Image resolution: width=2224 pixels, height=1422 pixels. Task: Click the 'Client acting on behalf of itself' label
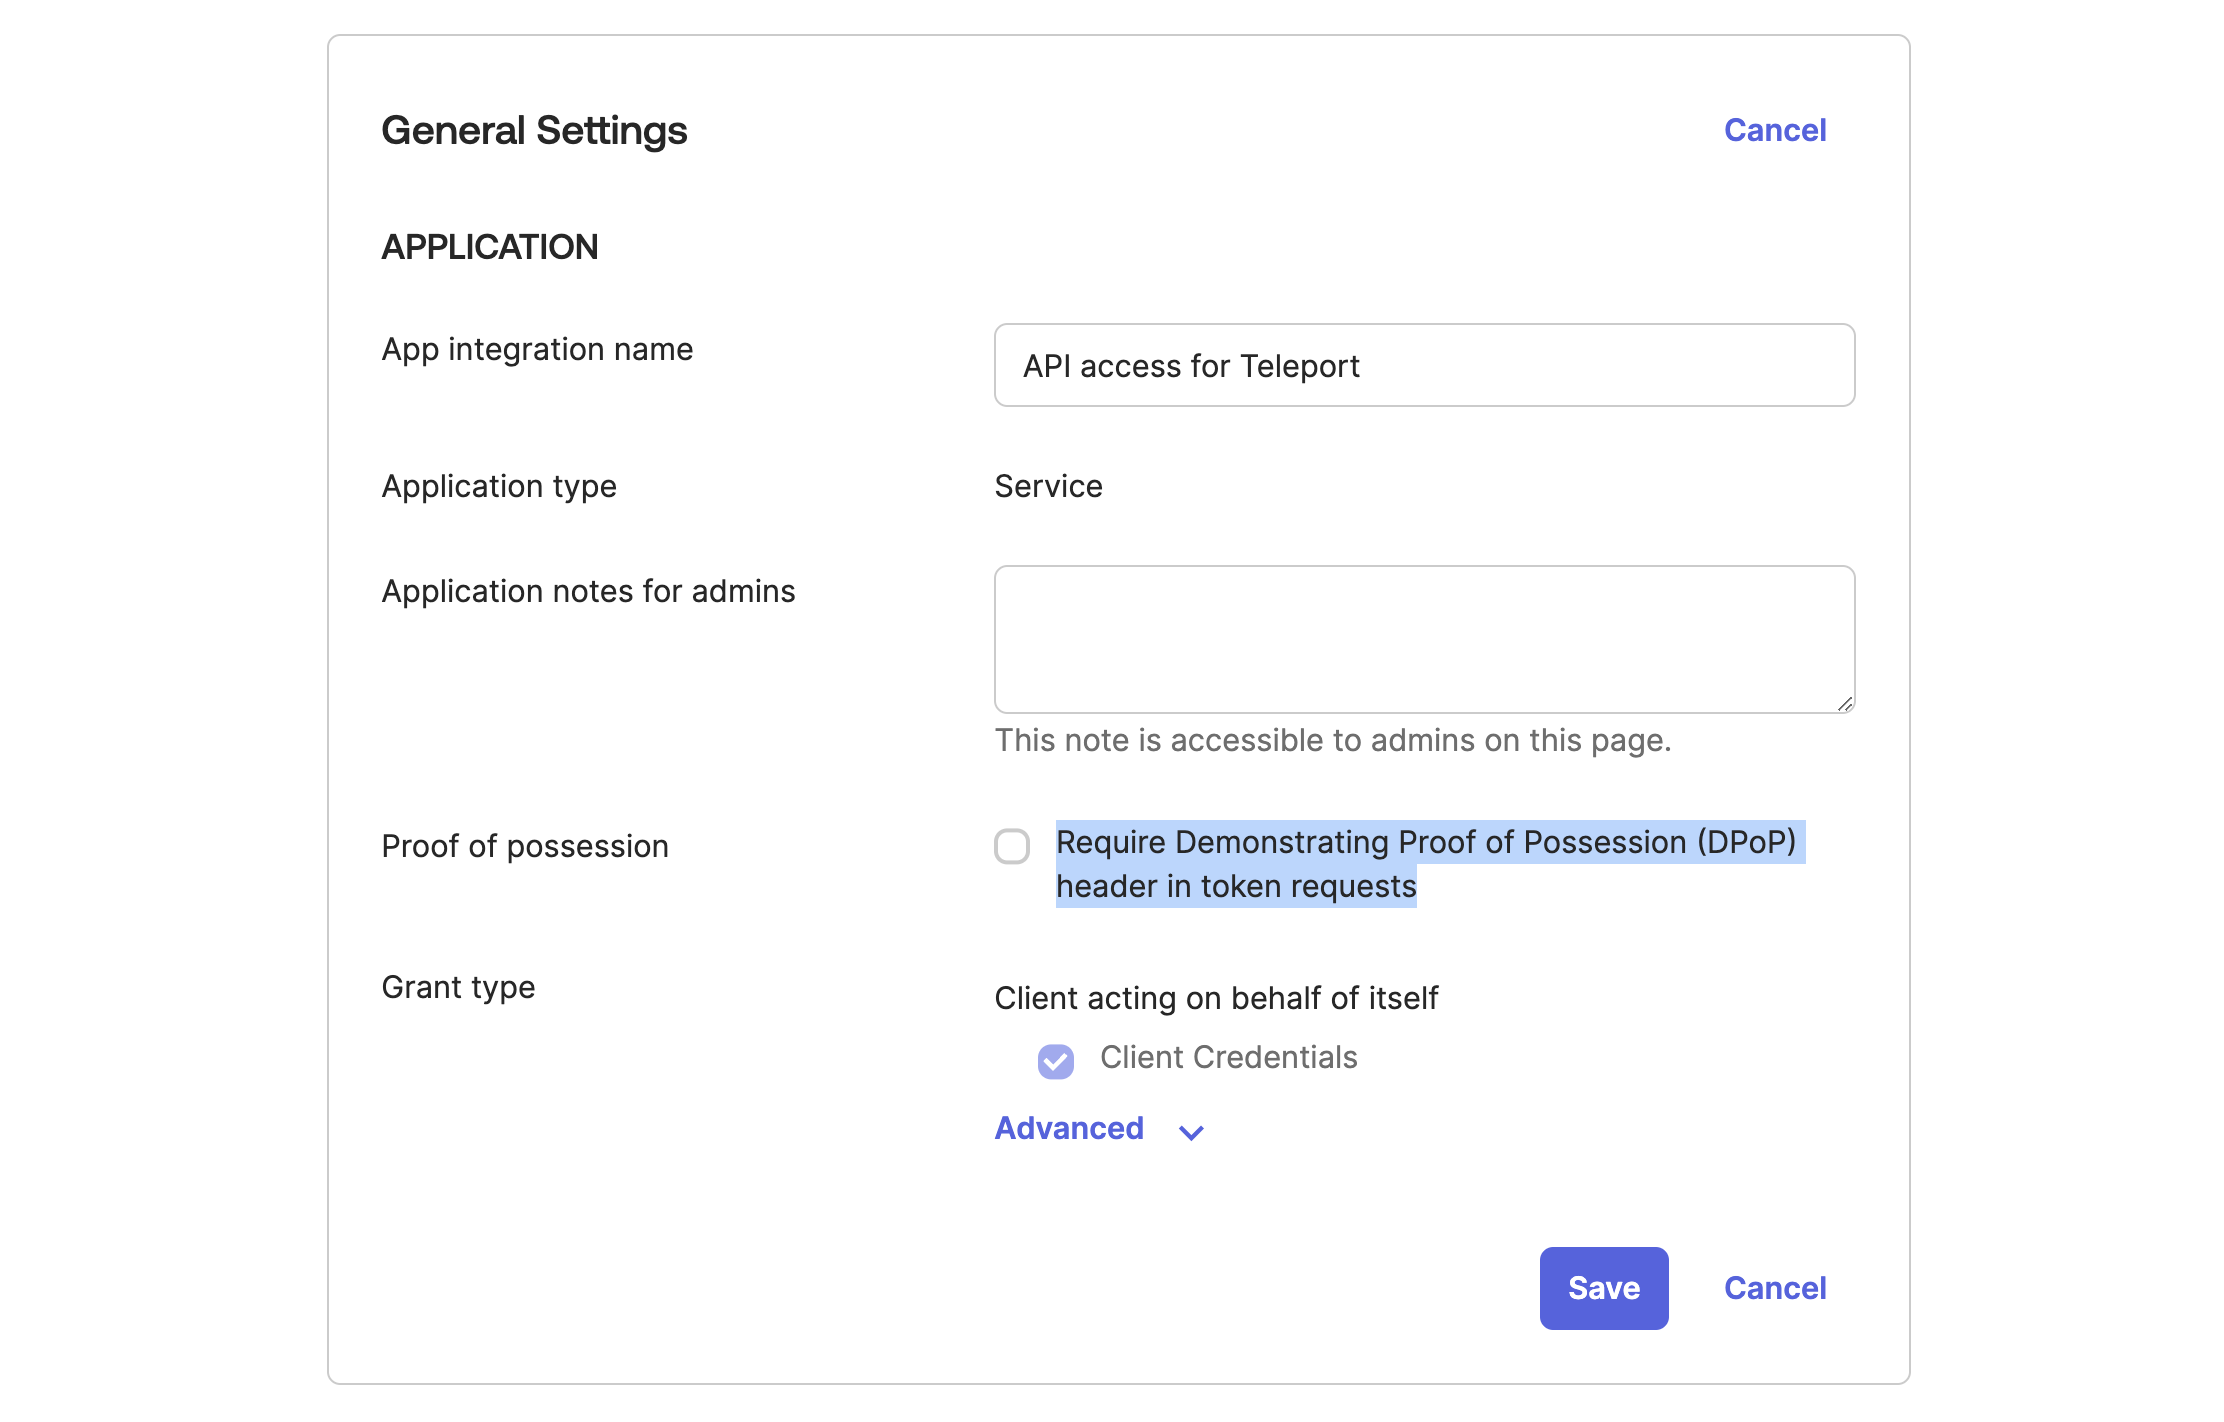pos(1216,997)
